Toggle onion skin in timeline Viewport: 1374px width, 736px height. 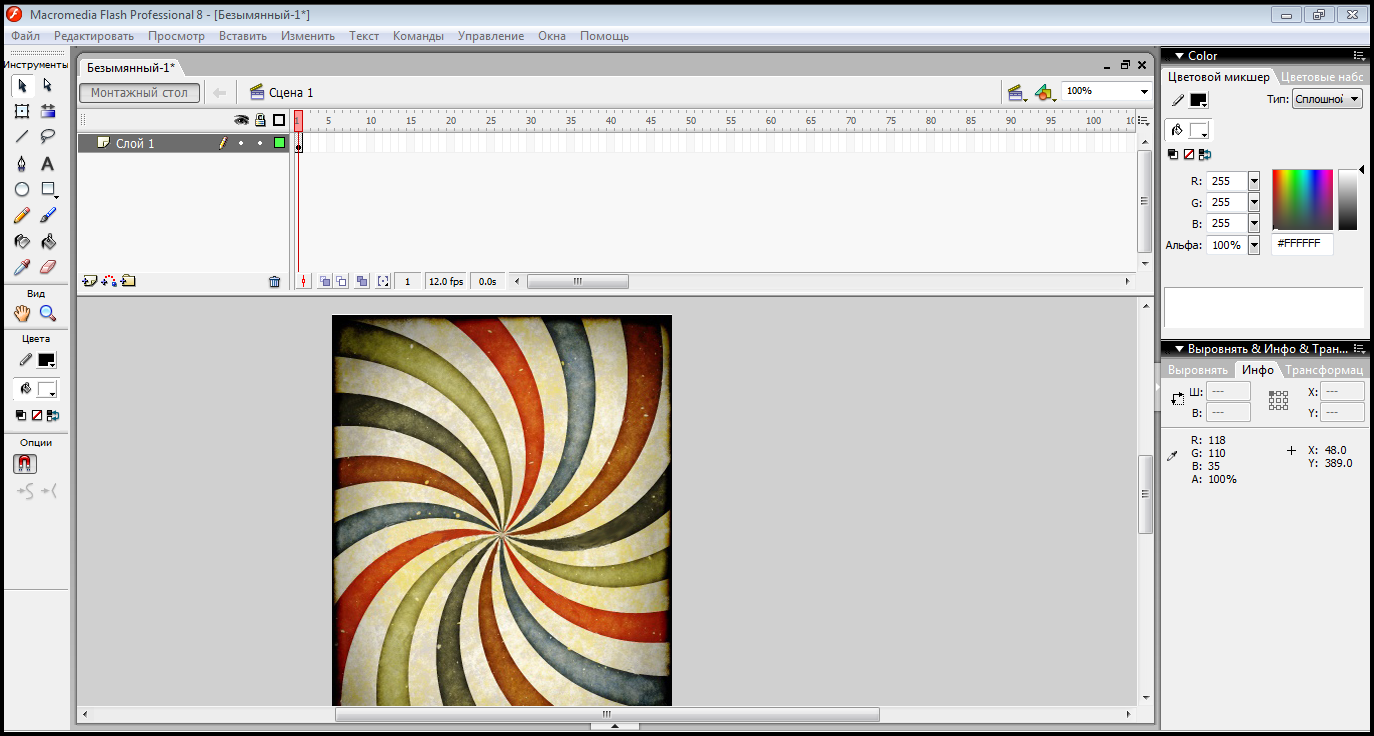(324, 282)
